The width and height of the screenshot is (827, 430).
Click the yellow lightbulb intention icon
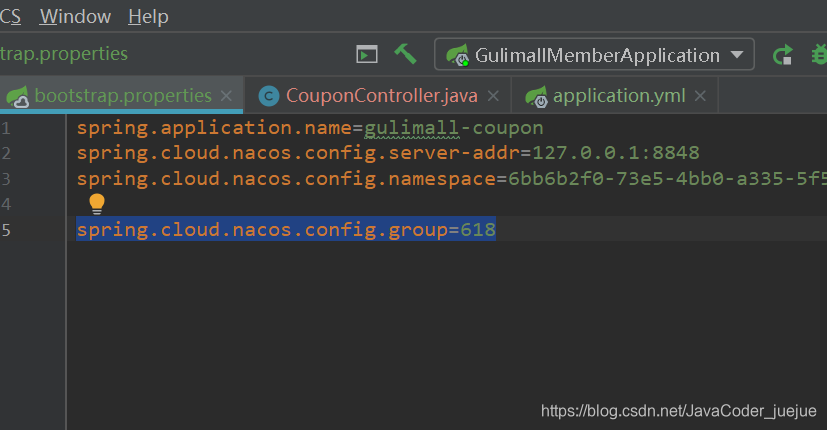[x=97, y=204]
